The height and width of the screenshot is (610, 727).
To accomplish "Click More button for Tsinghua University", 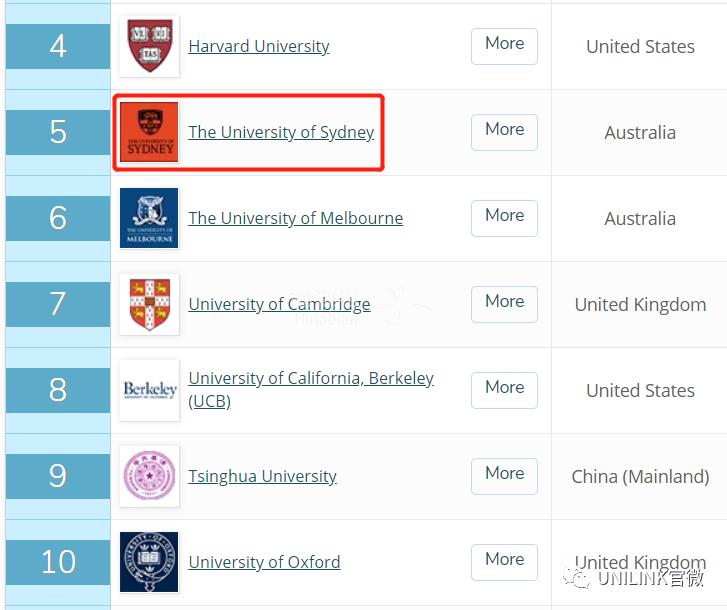I will [504, 477].
